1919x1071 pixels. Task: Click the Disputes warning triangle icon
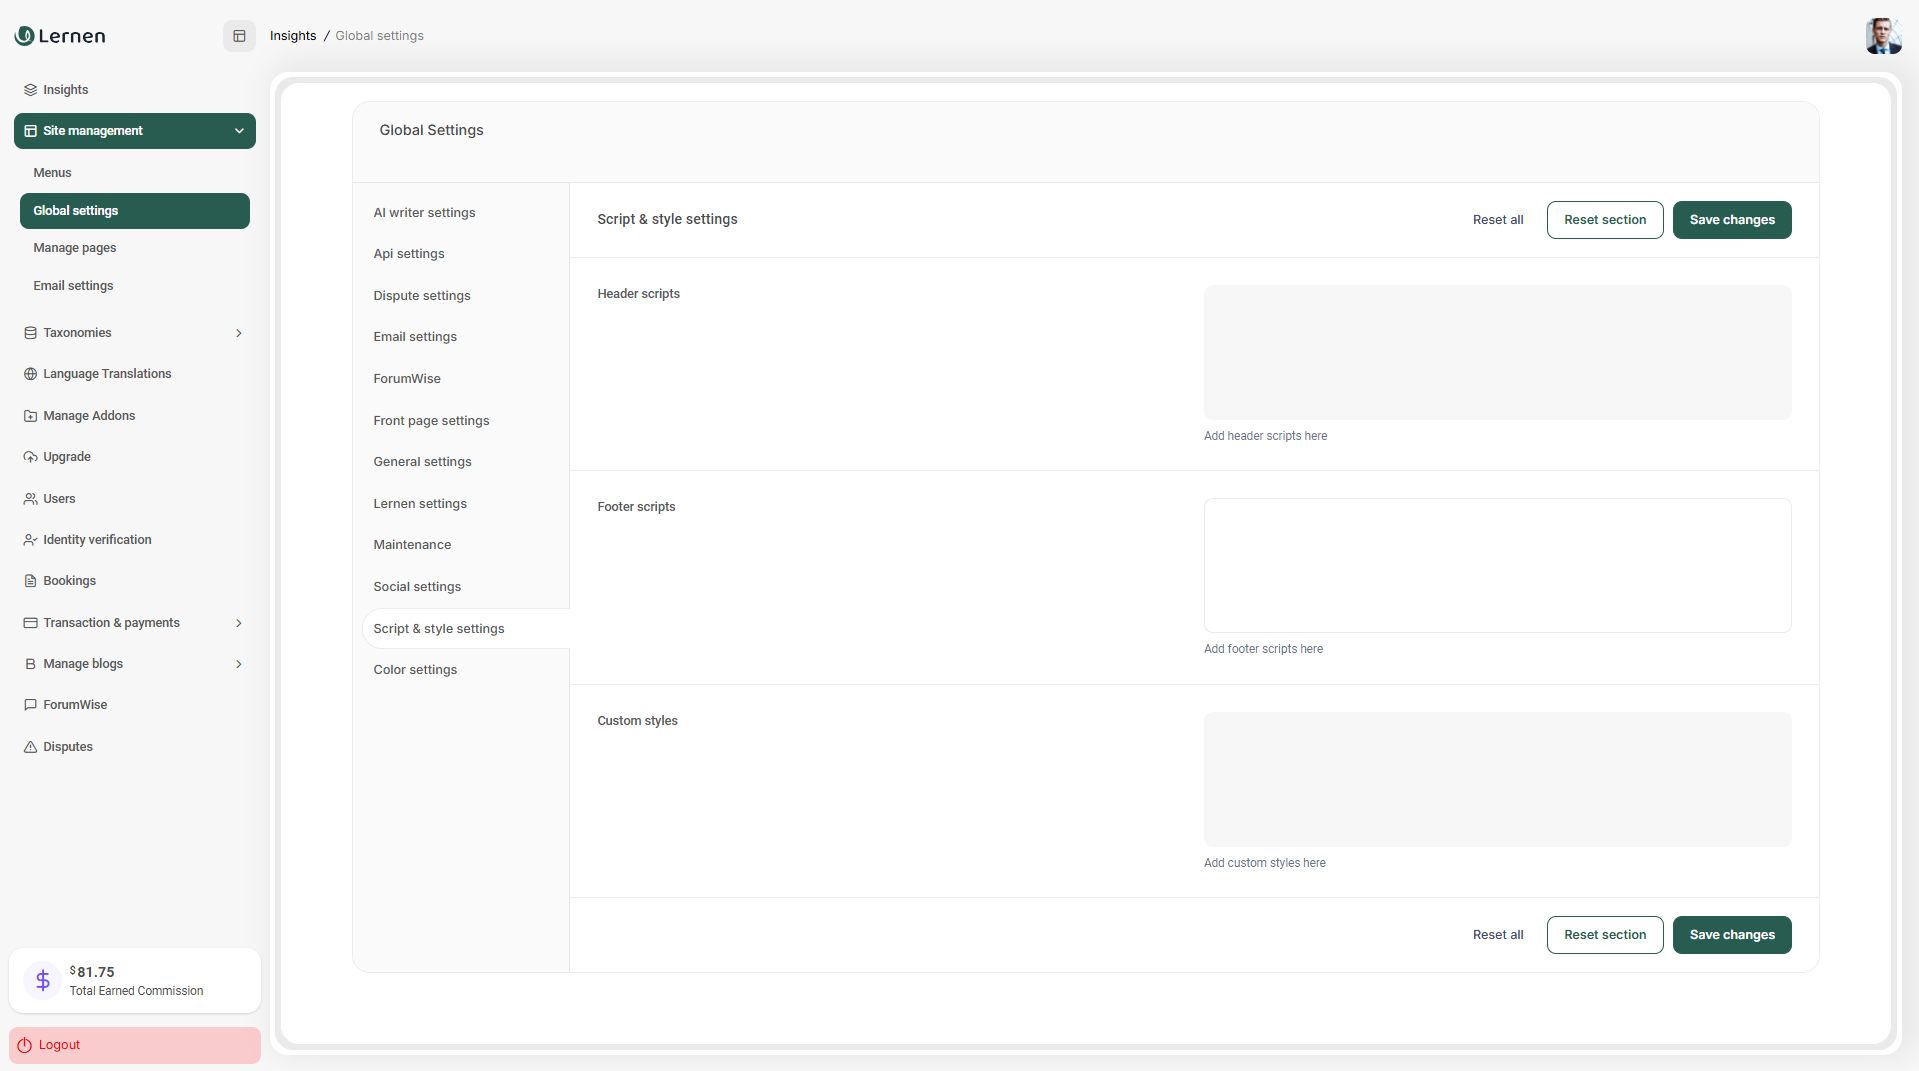[30, 747]
